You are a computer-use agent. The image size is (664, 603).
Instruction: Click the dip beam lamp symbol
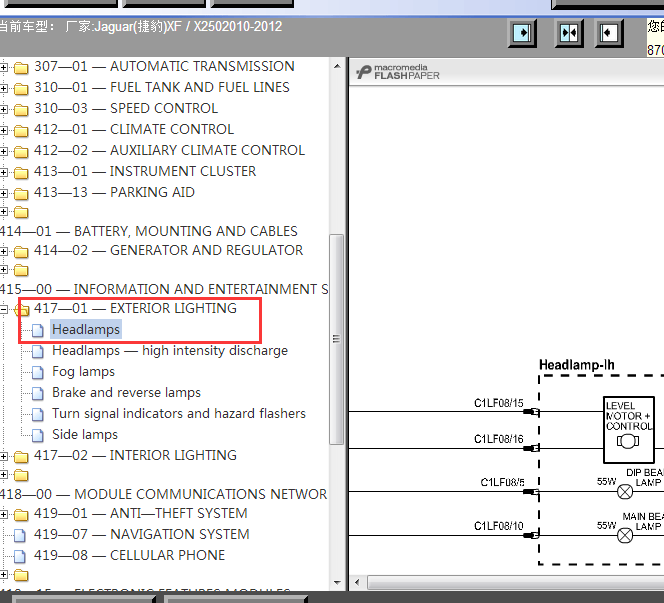click(625, 492)
